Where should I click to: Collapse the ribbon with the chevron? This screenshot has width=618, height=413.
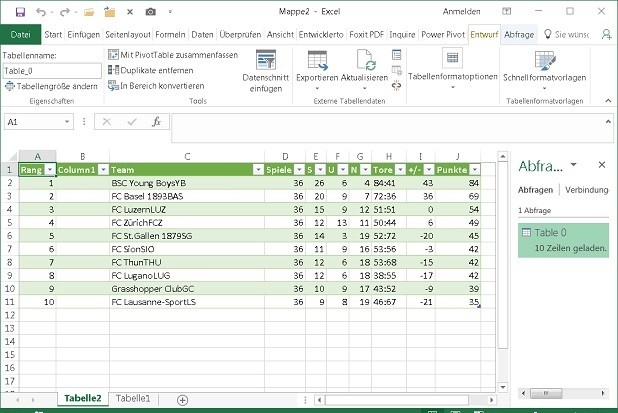[608, 100]
